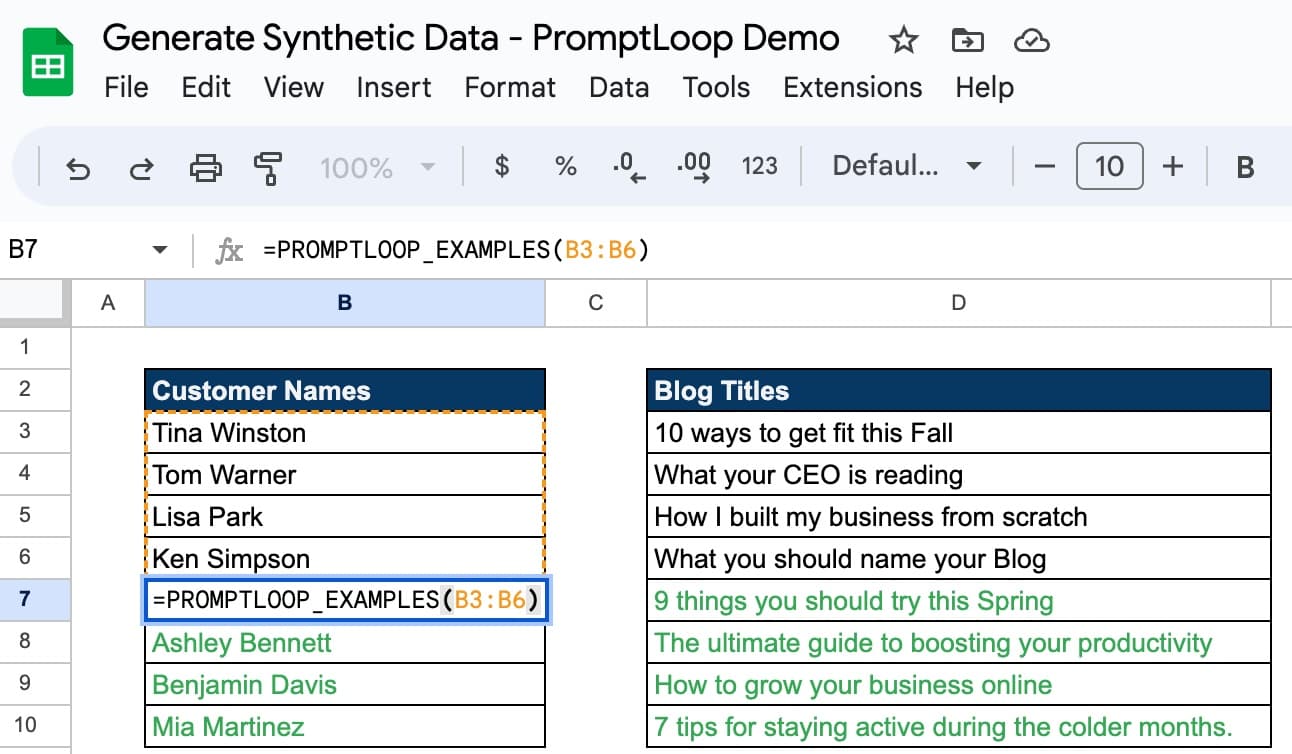
Task: Open the Data menu
Action: 619,87
